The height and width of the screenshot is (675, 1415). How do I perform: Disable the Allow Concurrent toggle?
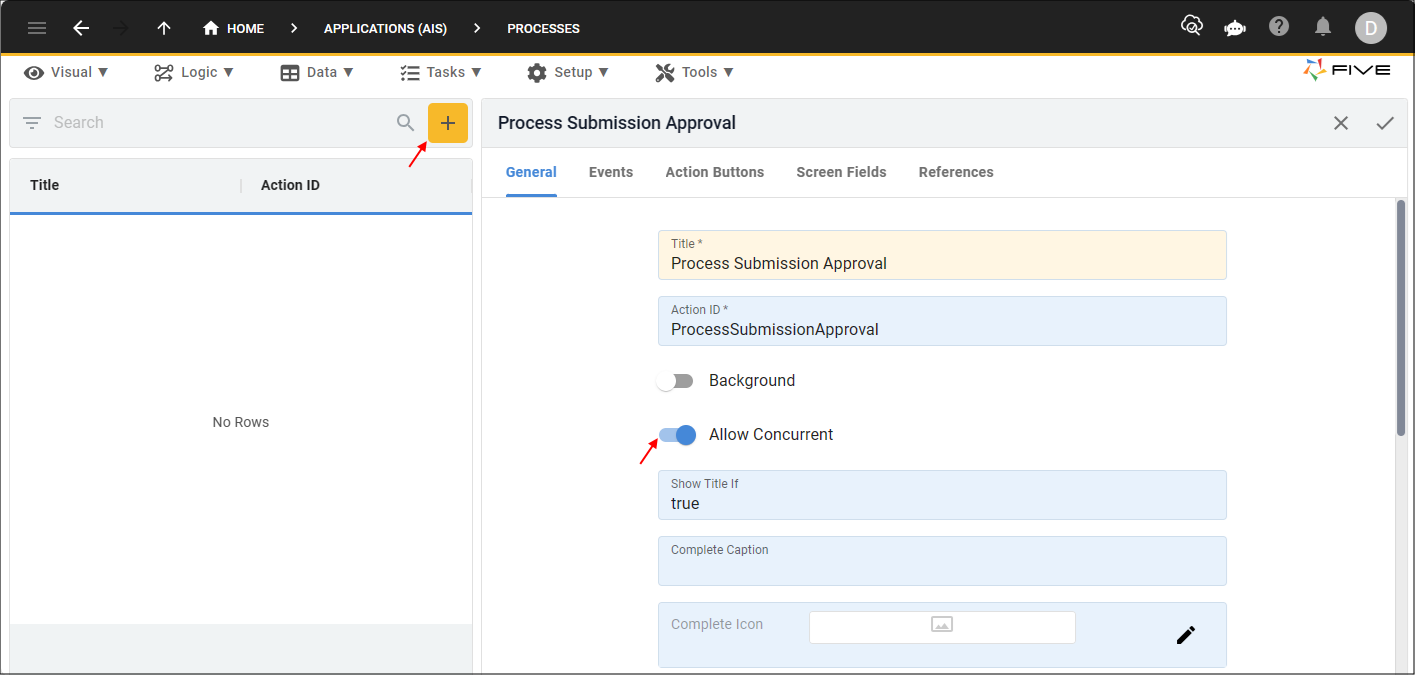(x=676, y=434)
